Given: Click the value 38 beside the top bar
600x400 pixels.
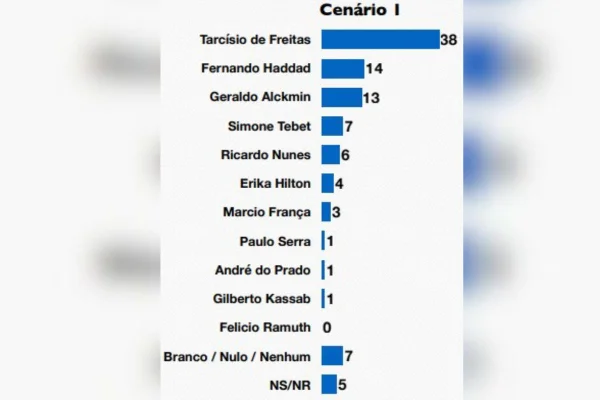Looking at the screenshot, I should (448, 40).
